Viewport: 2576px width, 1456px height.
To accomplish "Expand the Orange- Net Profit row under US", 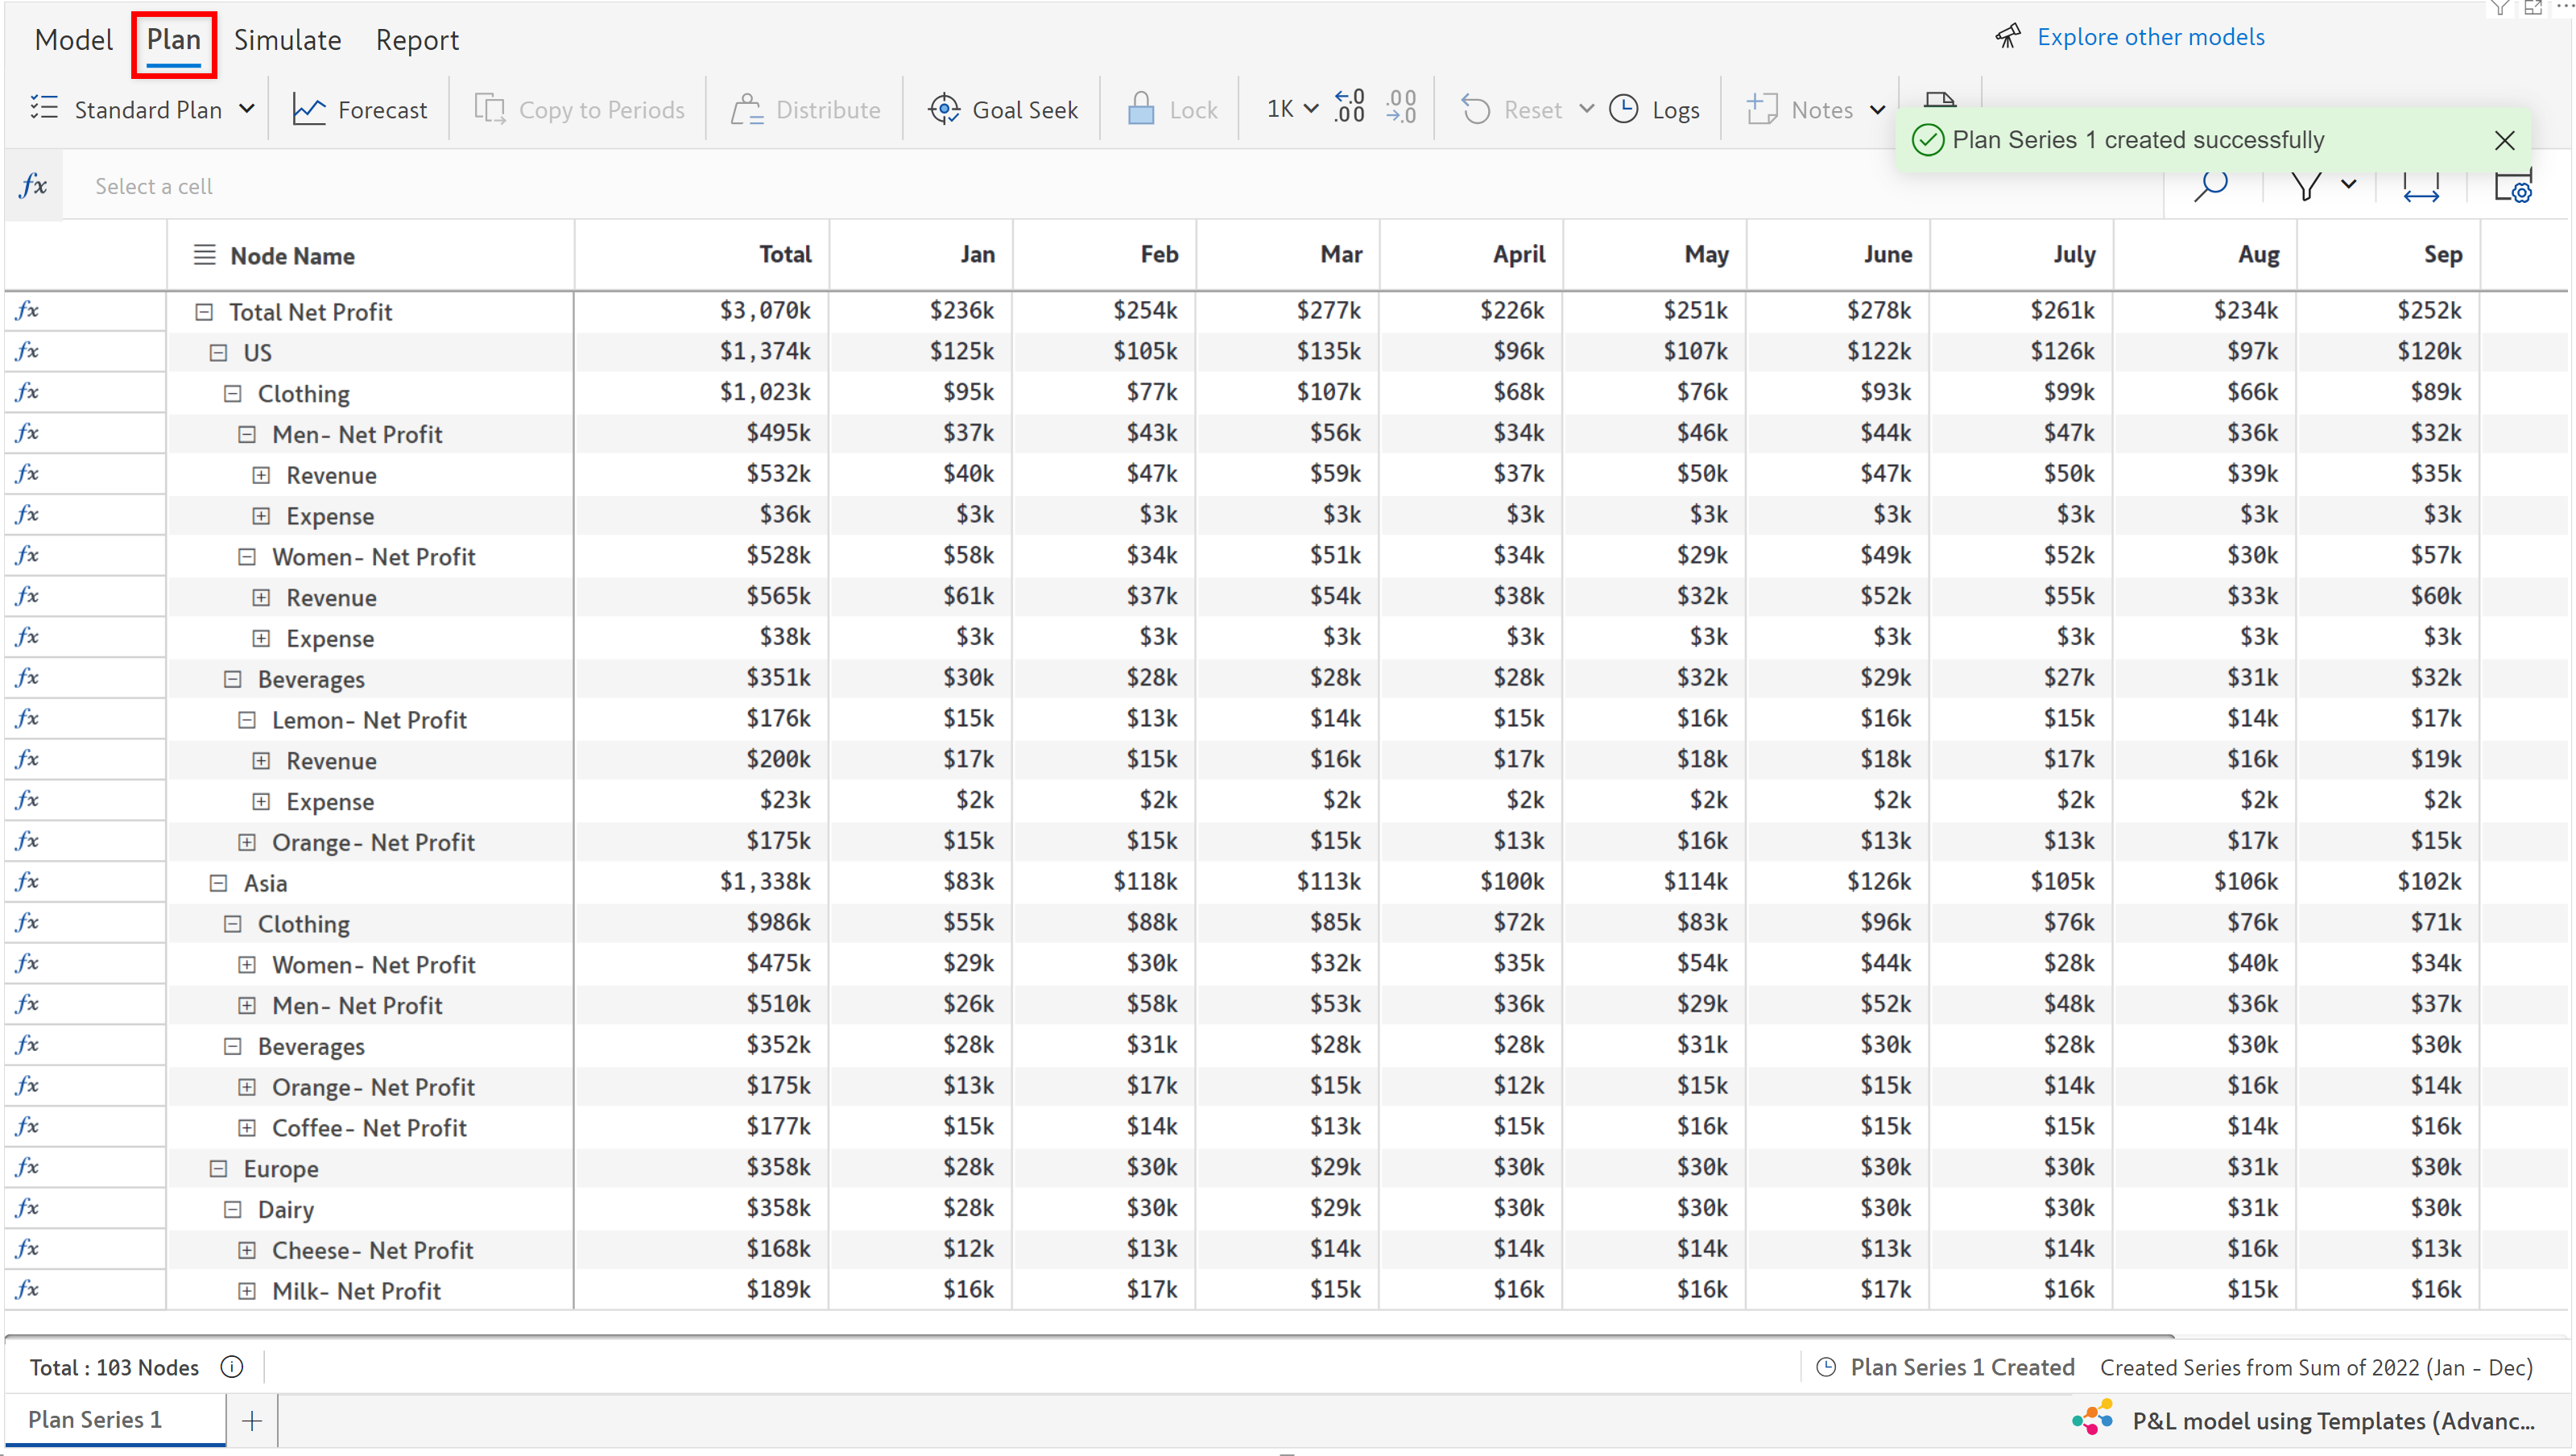I will 247,842.
